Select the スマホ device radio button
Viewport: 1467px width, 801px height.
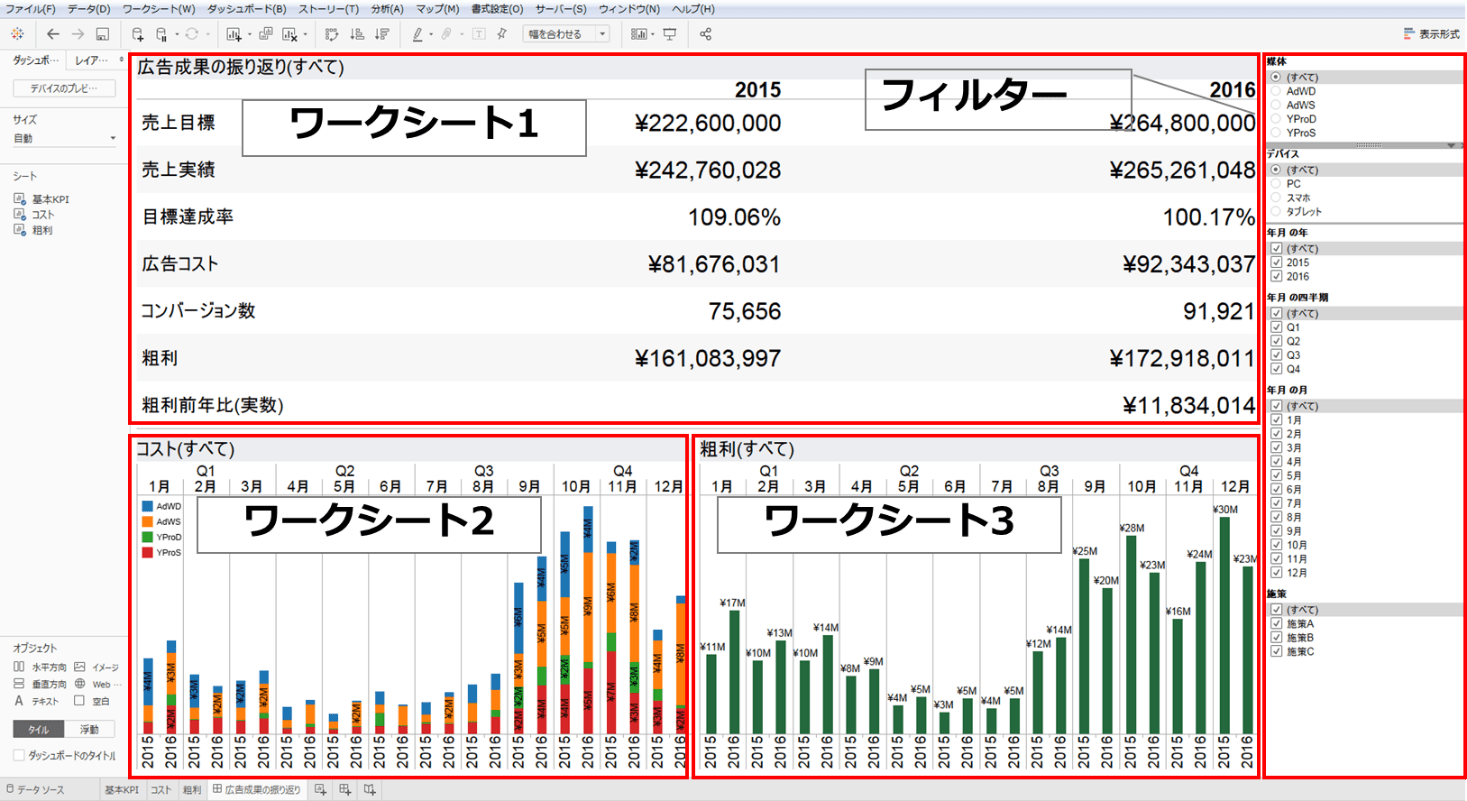1275,198
